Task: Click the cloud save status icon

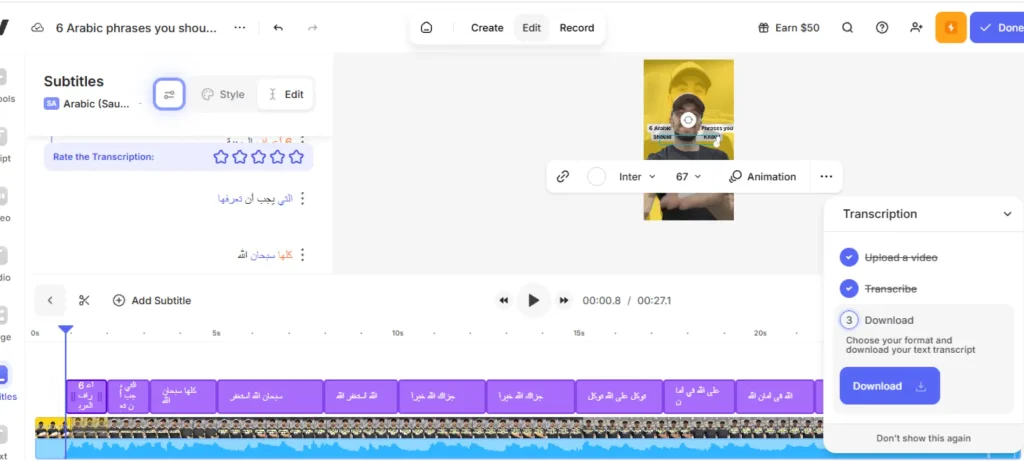Action: click(38, 27)
